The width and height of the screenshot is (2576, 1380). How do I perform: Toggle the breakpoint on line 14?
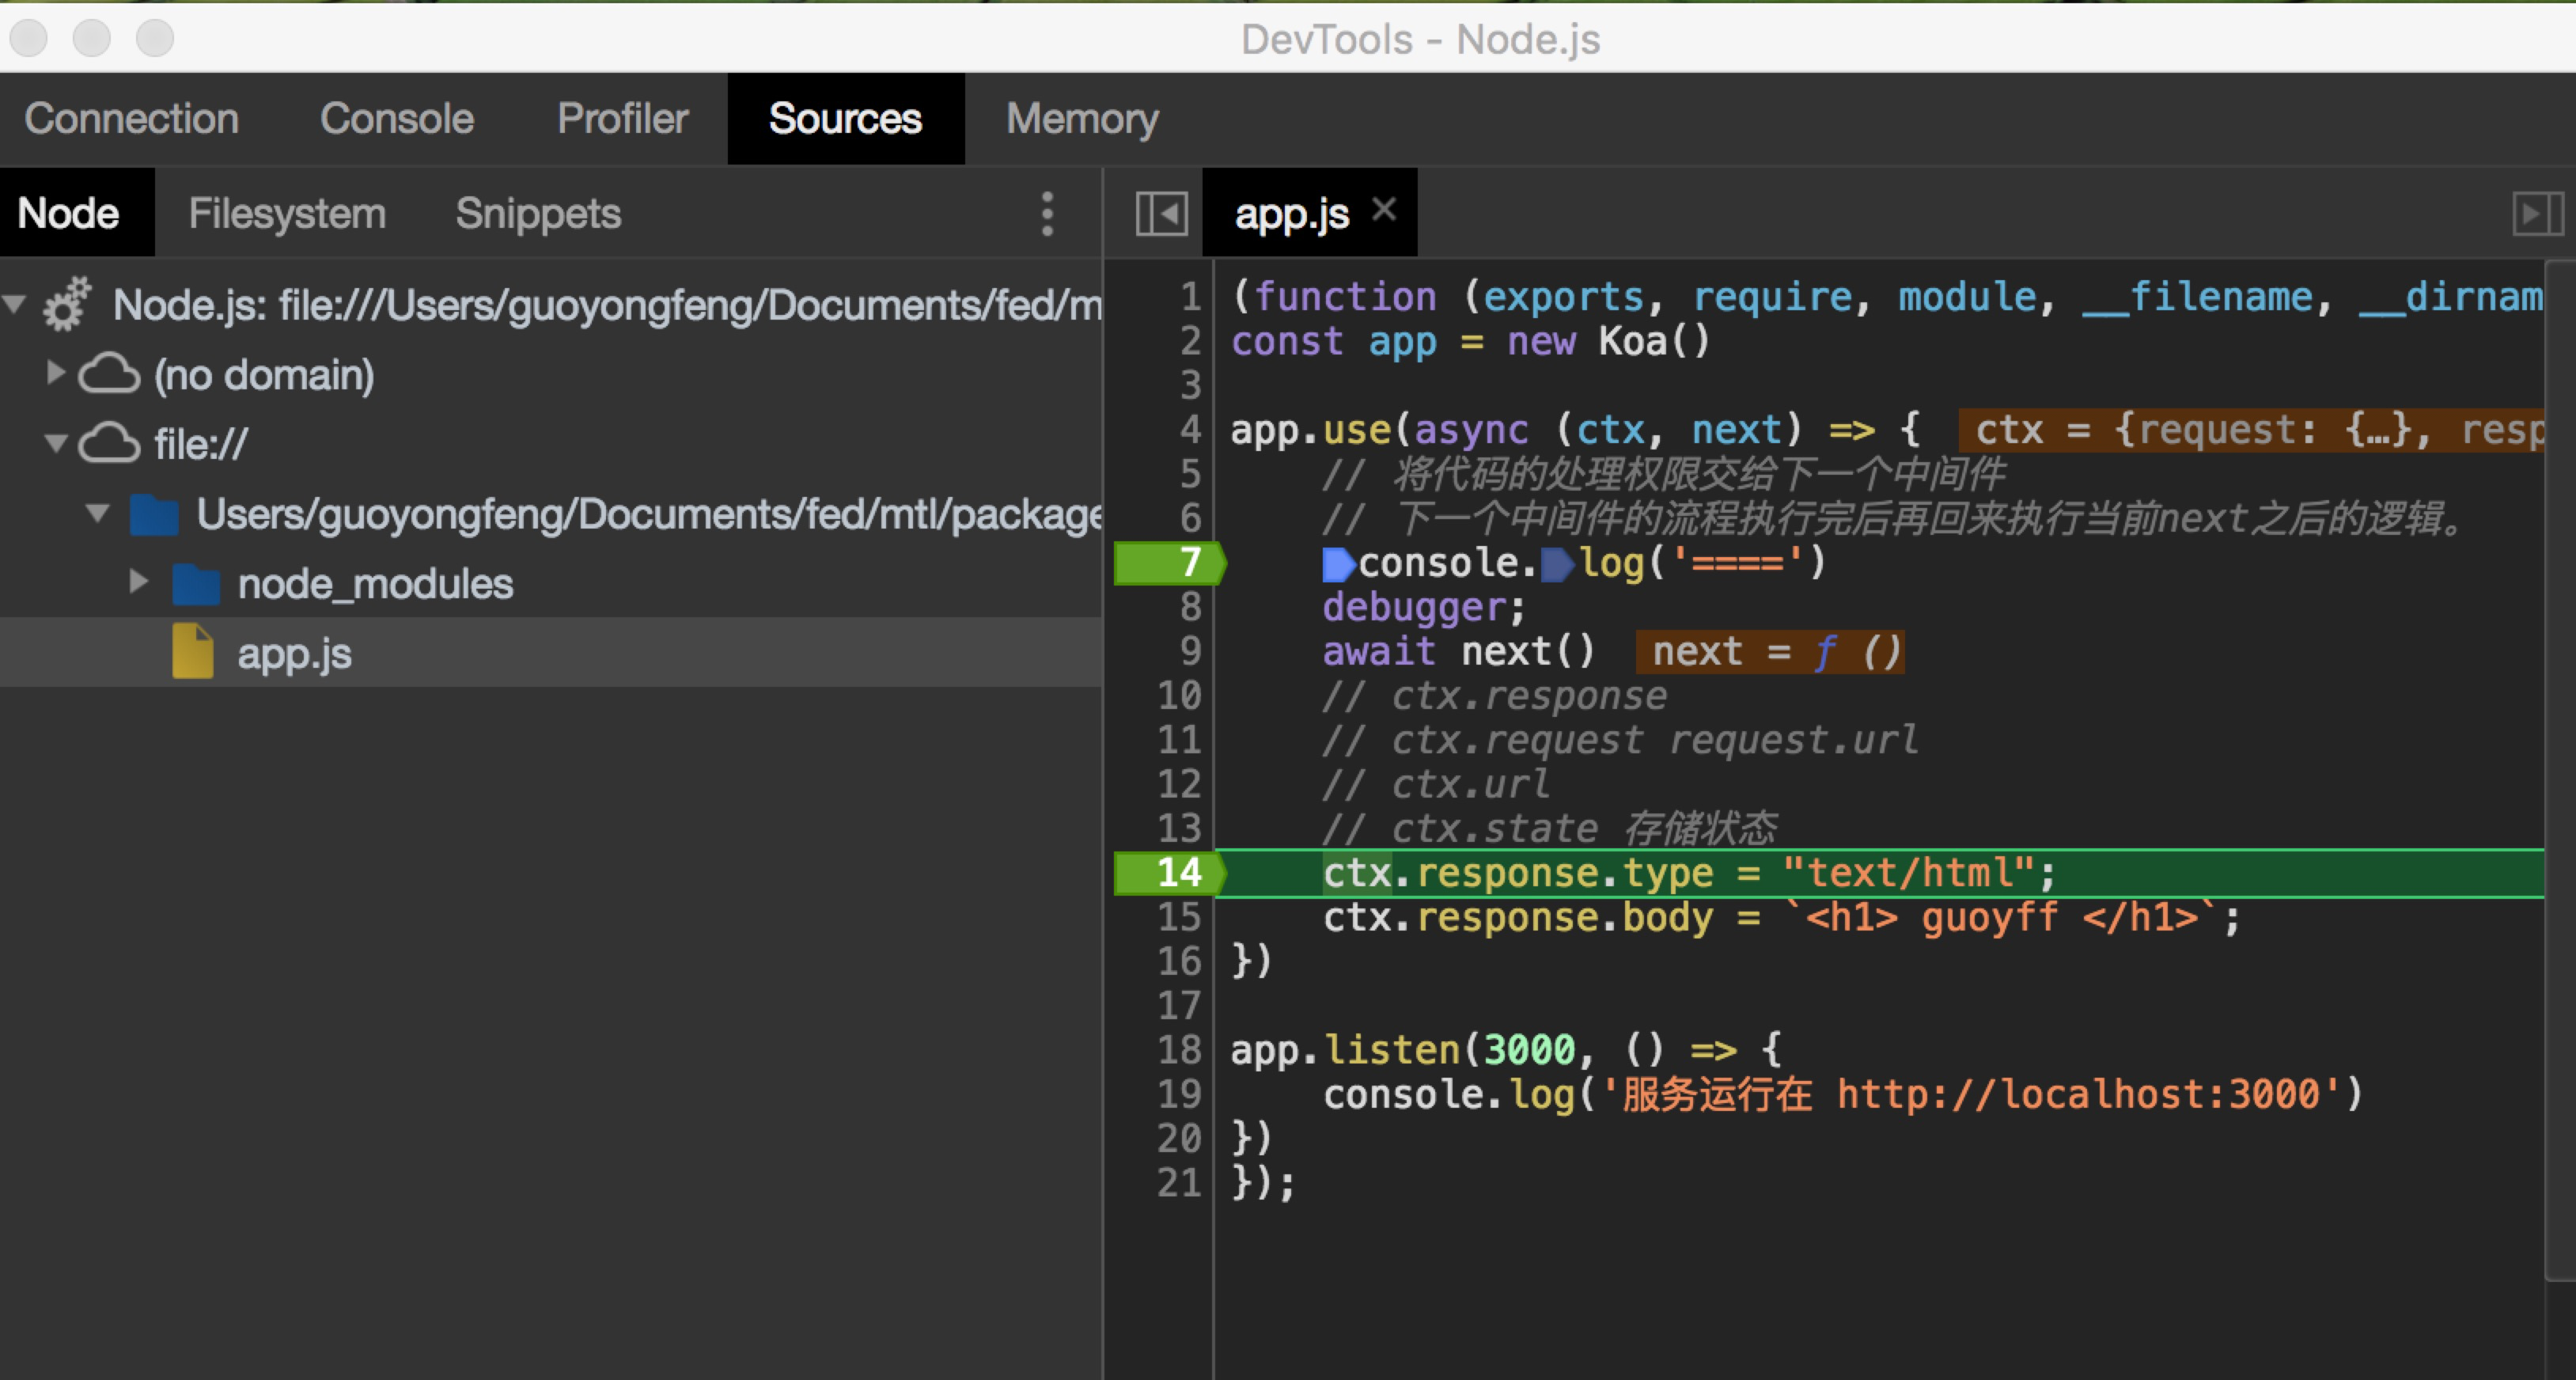pyautogui.click(x=1170, y=873)
